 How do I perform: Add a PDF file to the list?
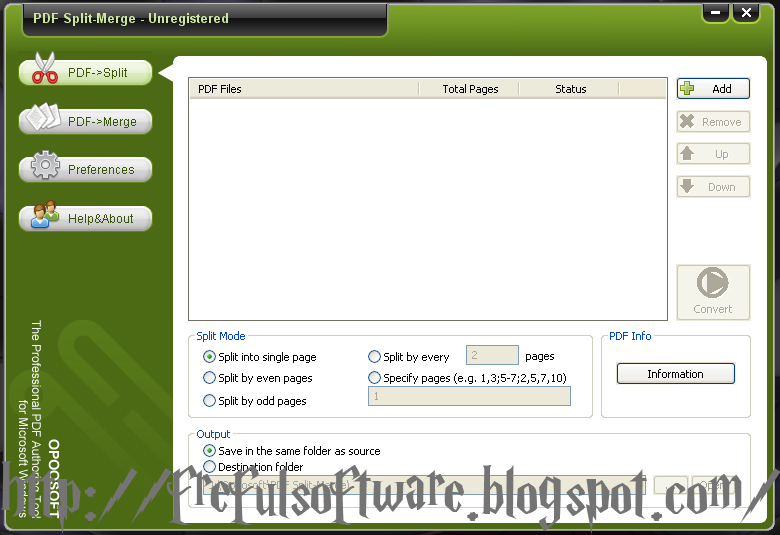tap(713, 89)
